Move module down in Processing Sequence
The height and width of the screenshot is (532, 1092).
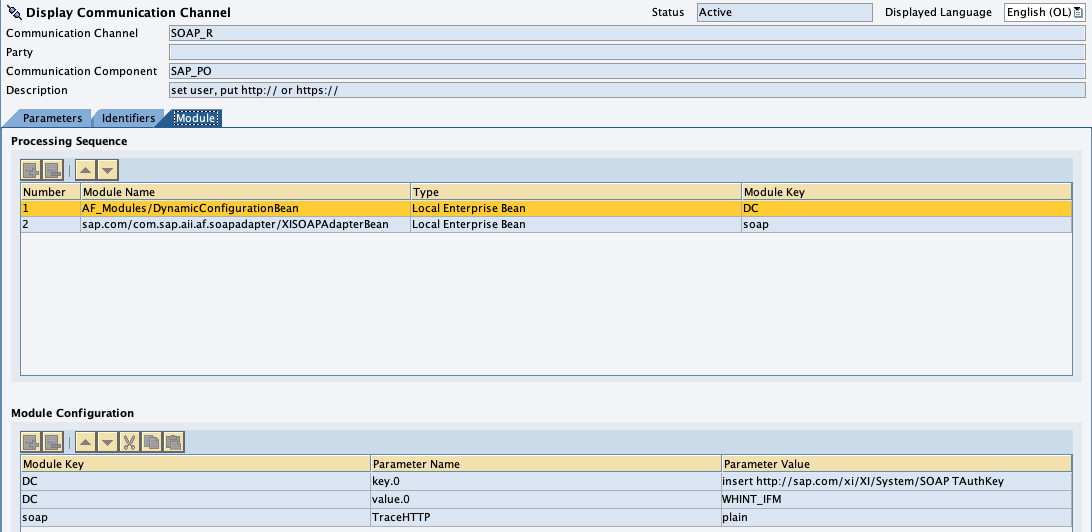point(108,170)
